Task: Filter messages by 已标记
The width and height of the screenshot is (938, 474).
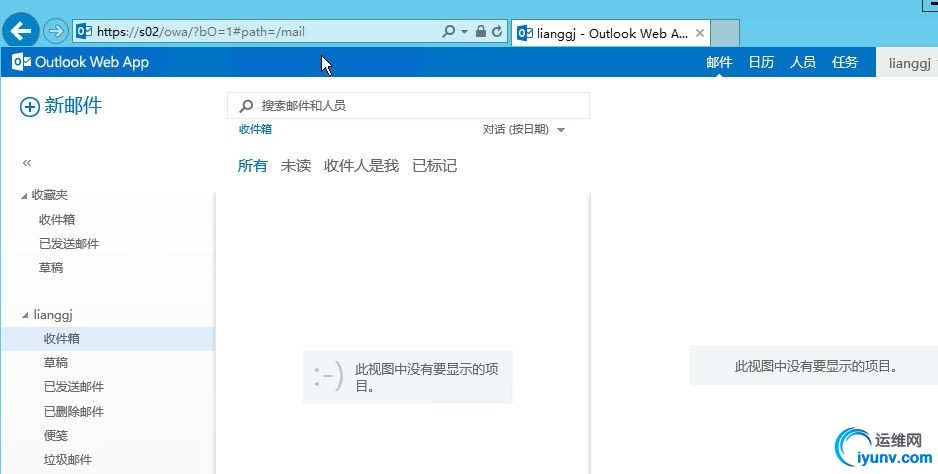Action: tap(435, 166)
